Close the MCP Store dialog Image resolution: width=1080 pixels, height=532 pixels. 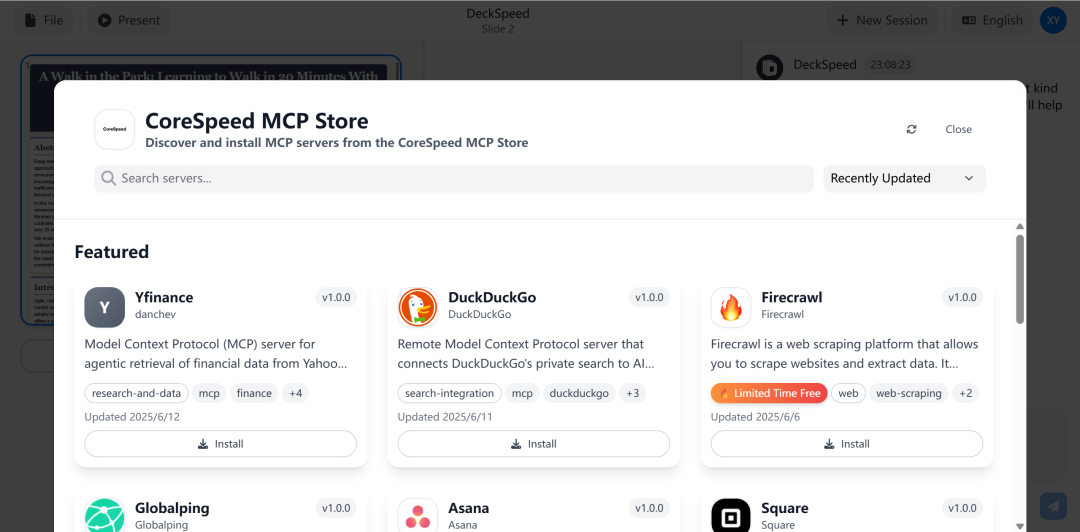pos(958,130)
